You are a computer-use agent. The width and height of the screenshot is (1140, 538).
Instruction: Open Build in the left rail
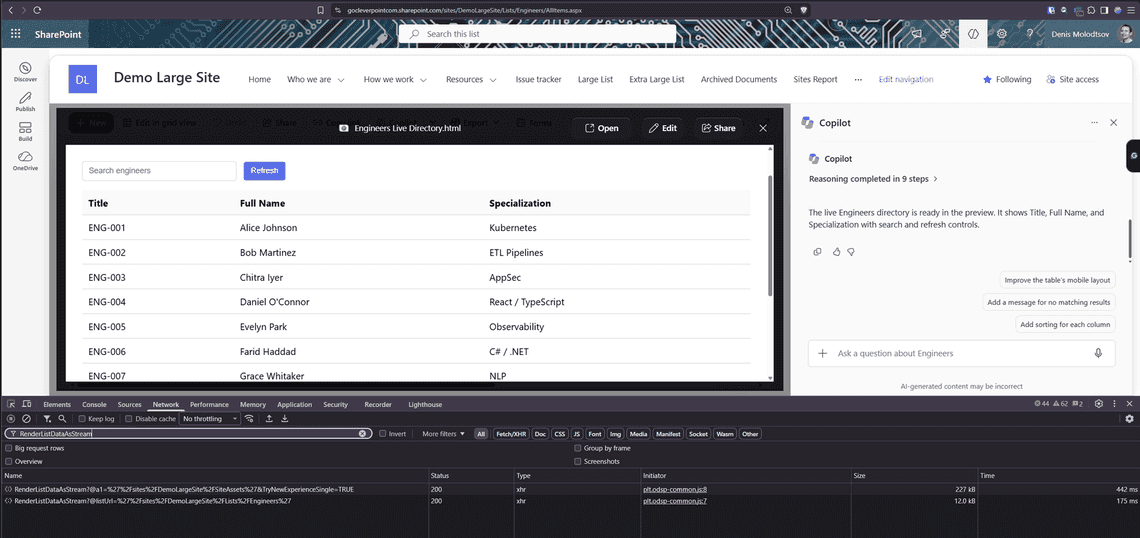25,132
